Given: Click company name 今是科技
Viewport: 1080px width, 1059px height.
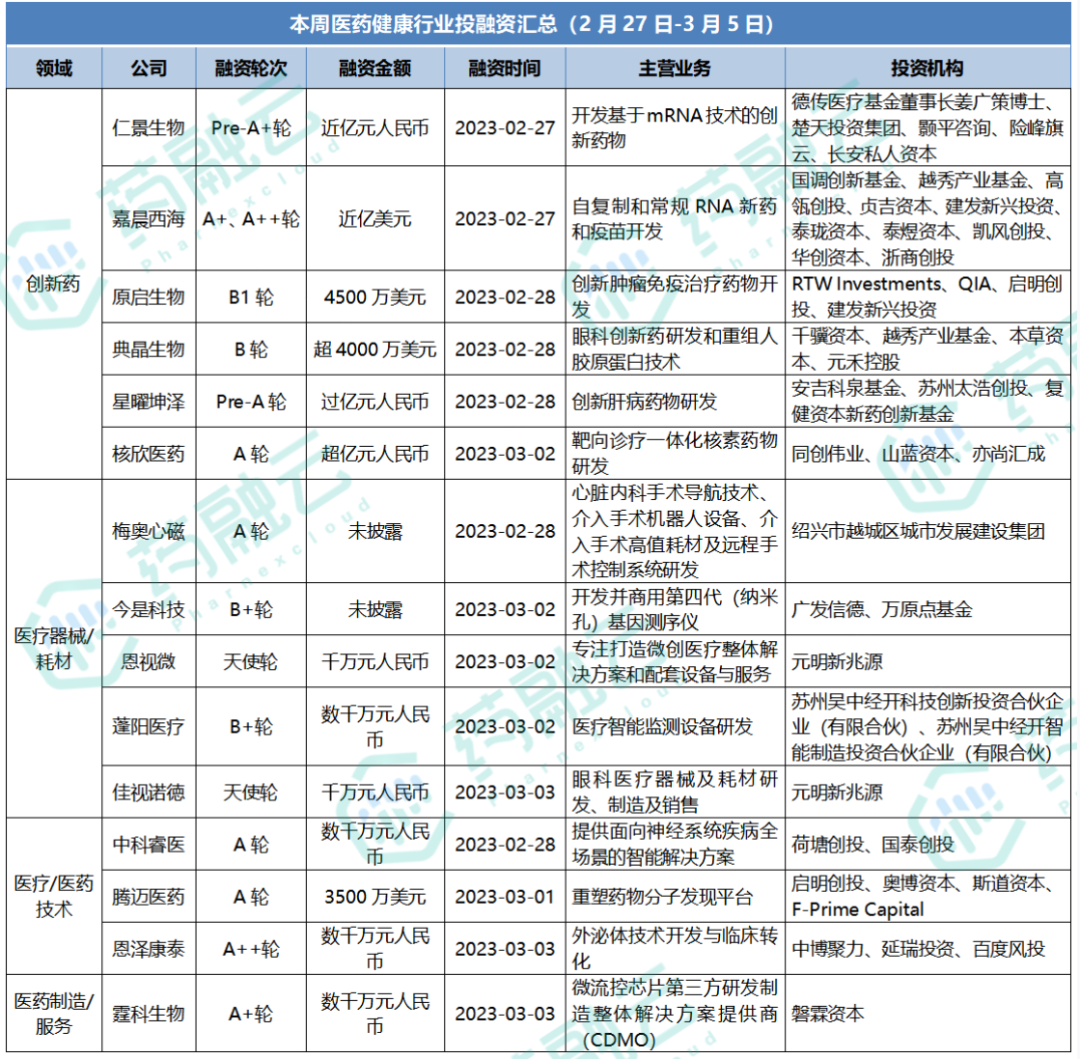Looking at the screenshot, I should point(149,609).
